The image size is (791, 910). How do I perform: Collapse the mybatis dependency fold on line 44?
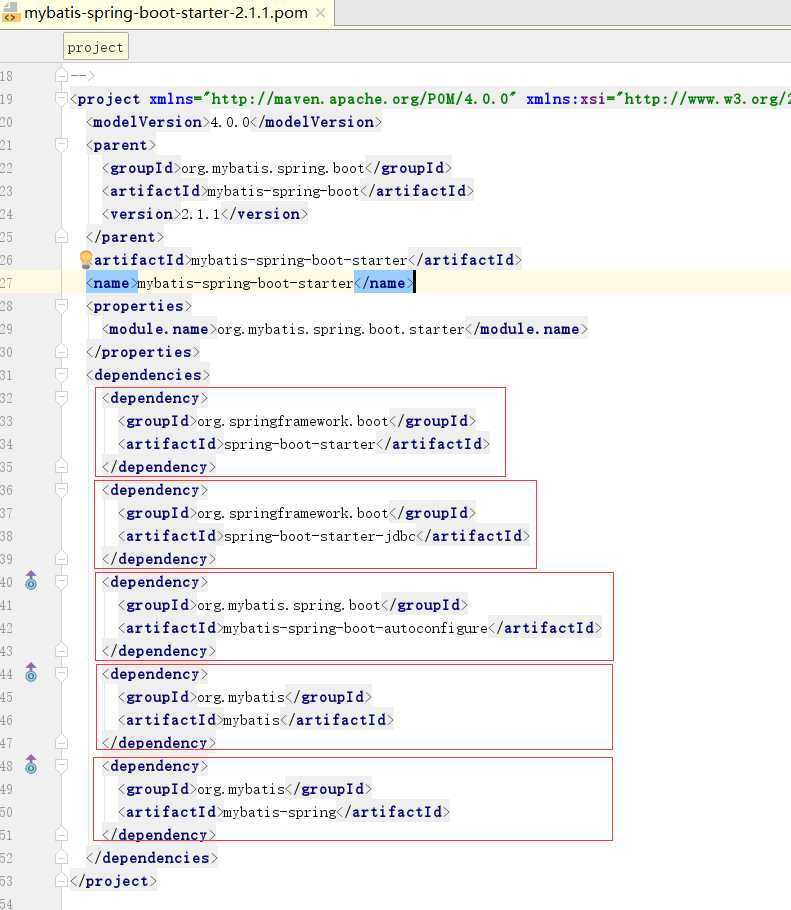[x=62, y=673]
